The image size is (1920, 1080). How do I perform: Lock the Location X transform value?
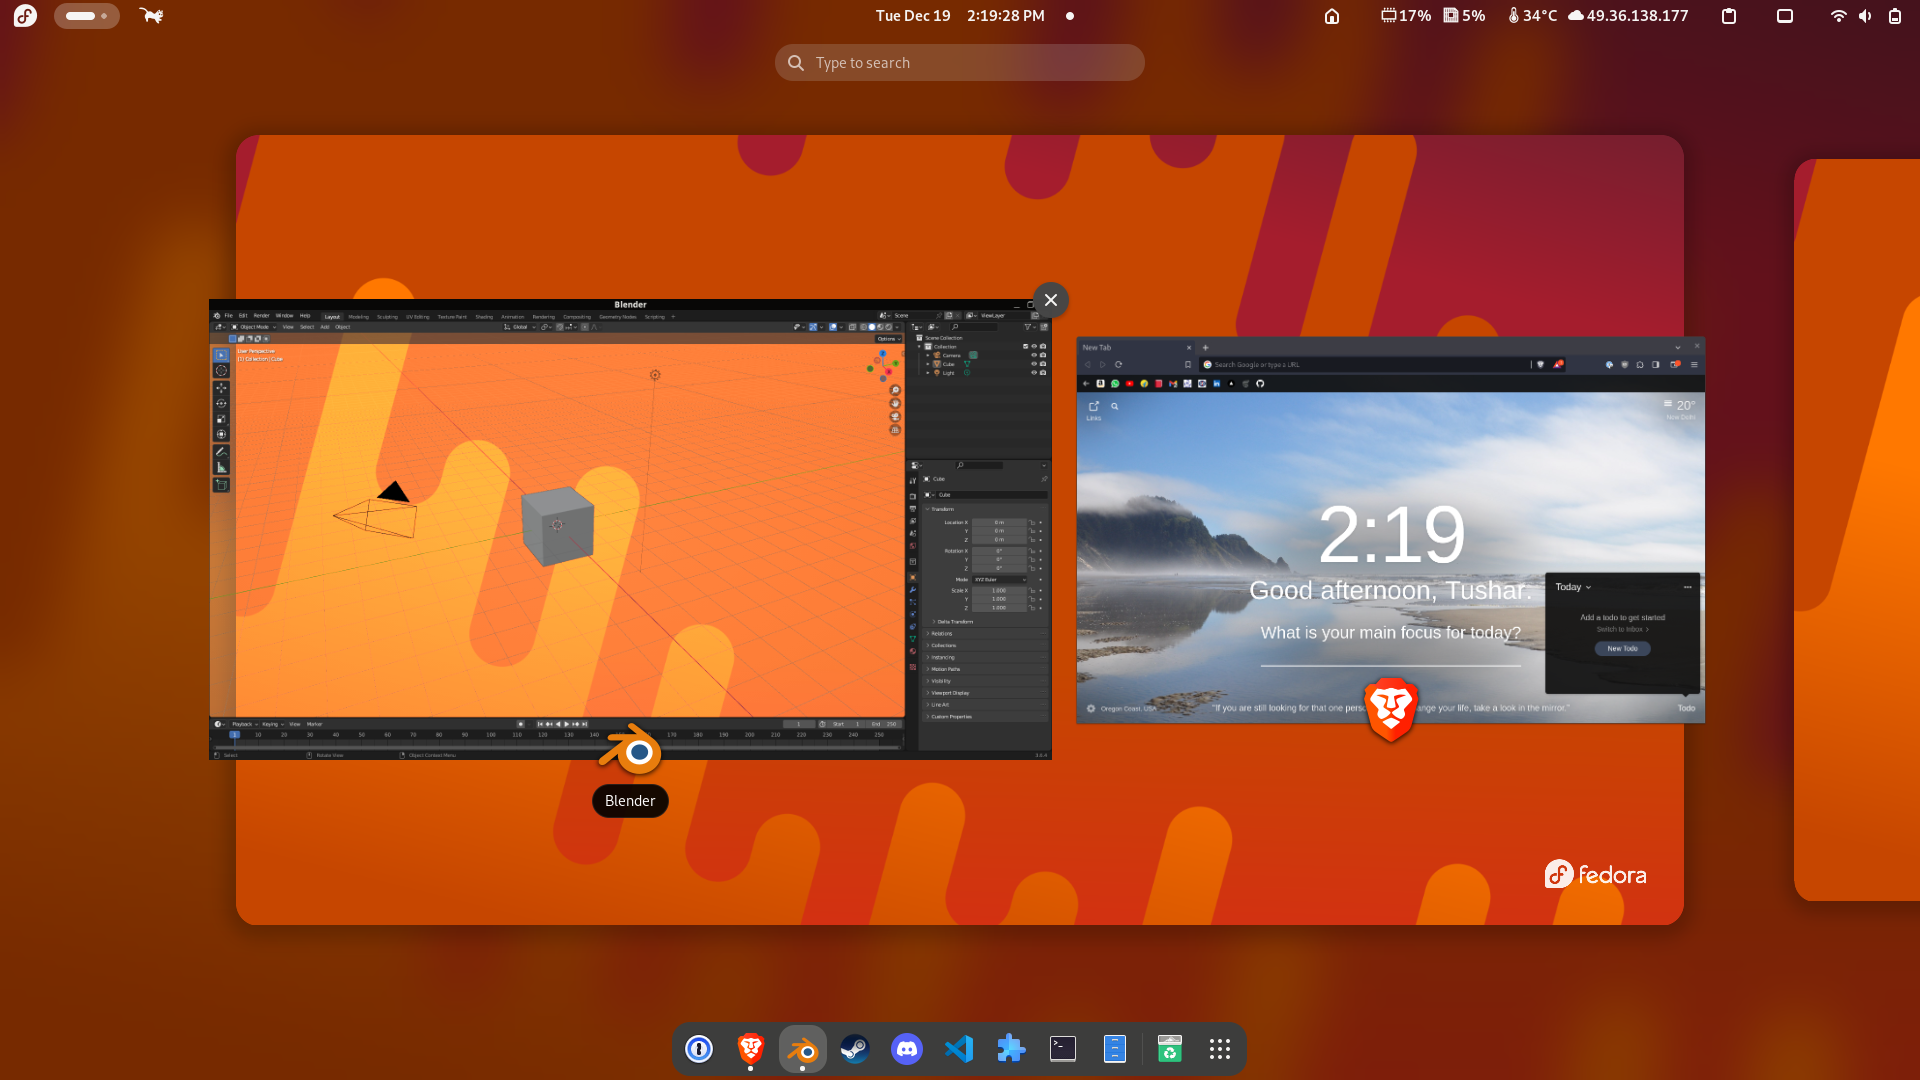(1031, 522)
